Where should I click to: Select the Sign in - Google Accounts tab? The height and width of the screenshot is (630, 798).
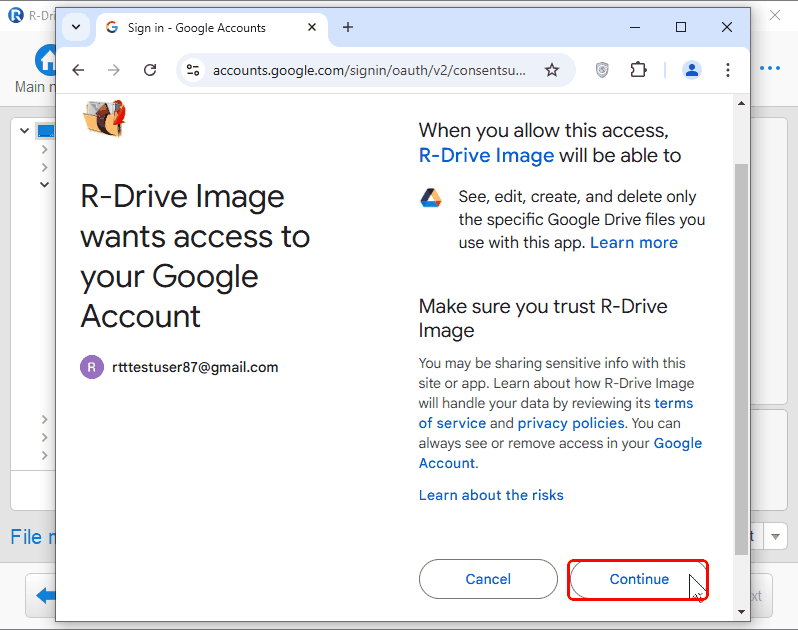point(212,27)
